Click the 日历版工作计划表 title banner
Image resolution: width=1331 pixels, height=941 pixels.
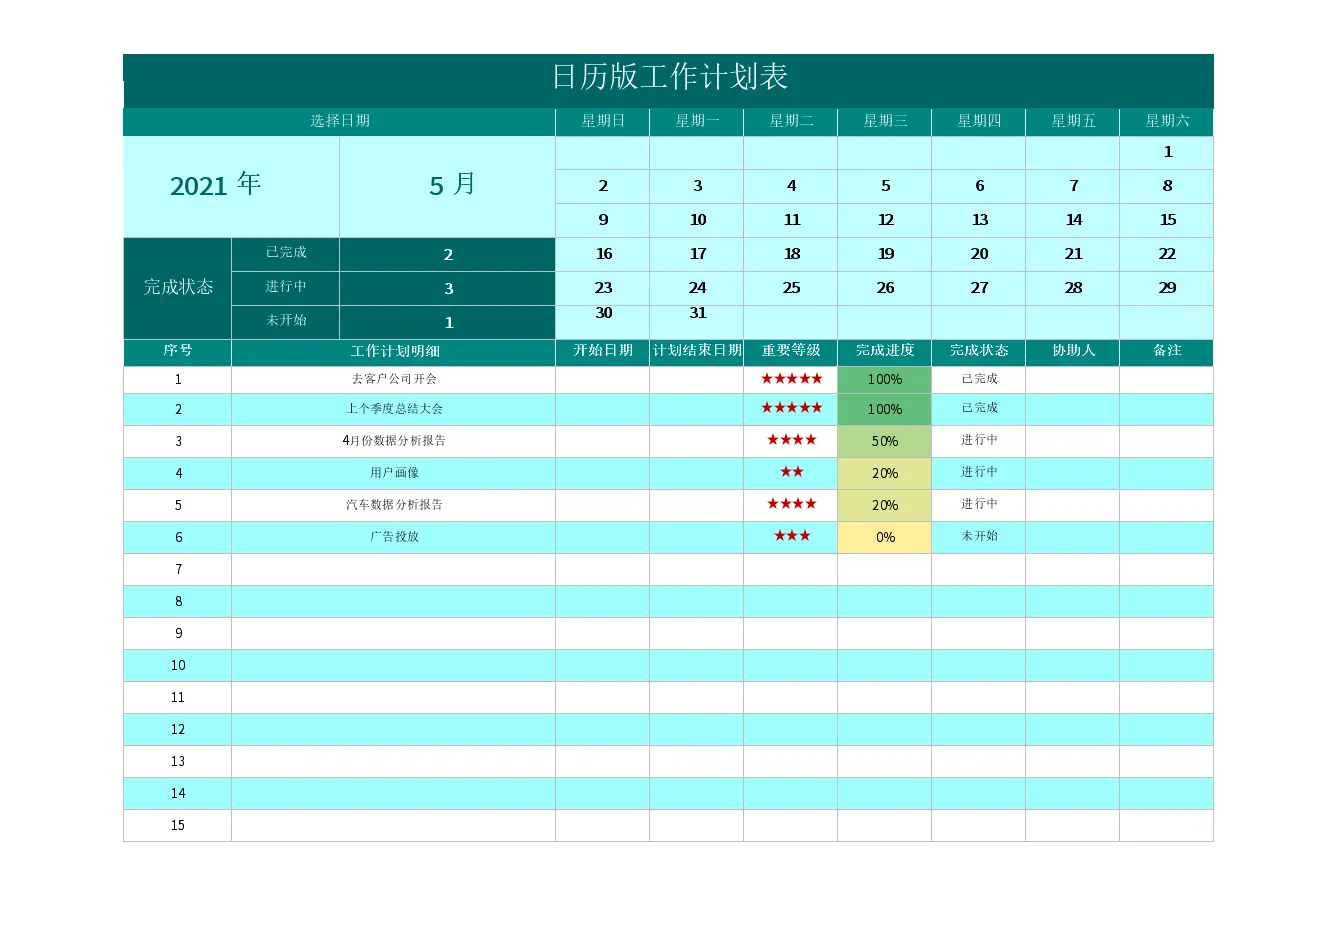point(668,78)
